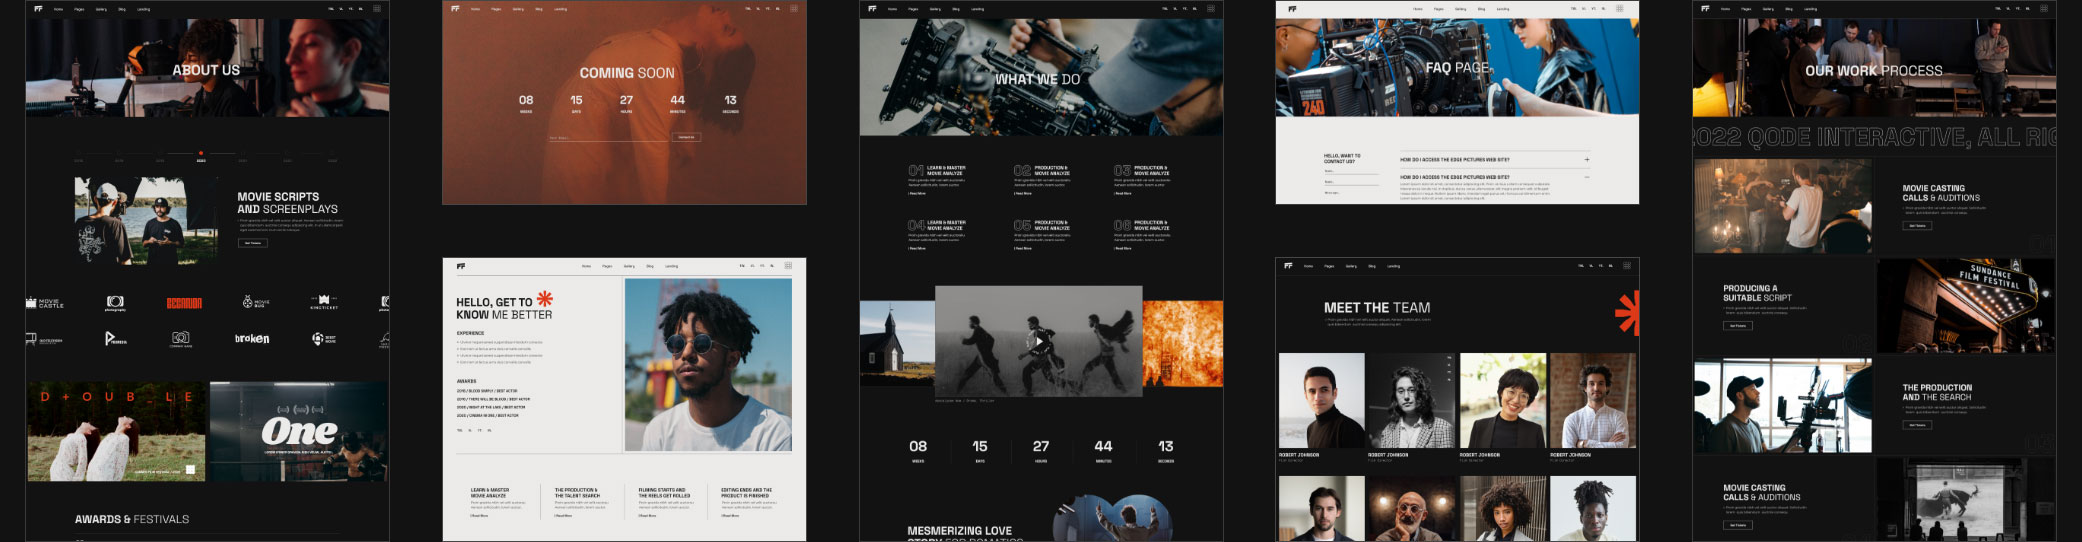Viewport: 2082px width, 542px height.
Task: Click the Movie Bug brand logo
Action: pyautogui.click(x=256, y=302)
